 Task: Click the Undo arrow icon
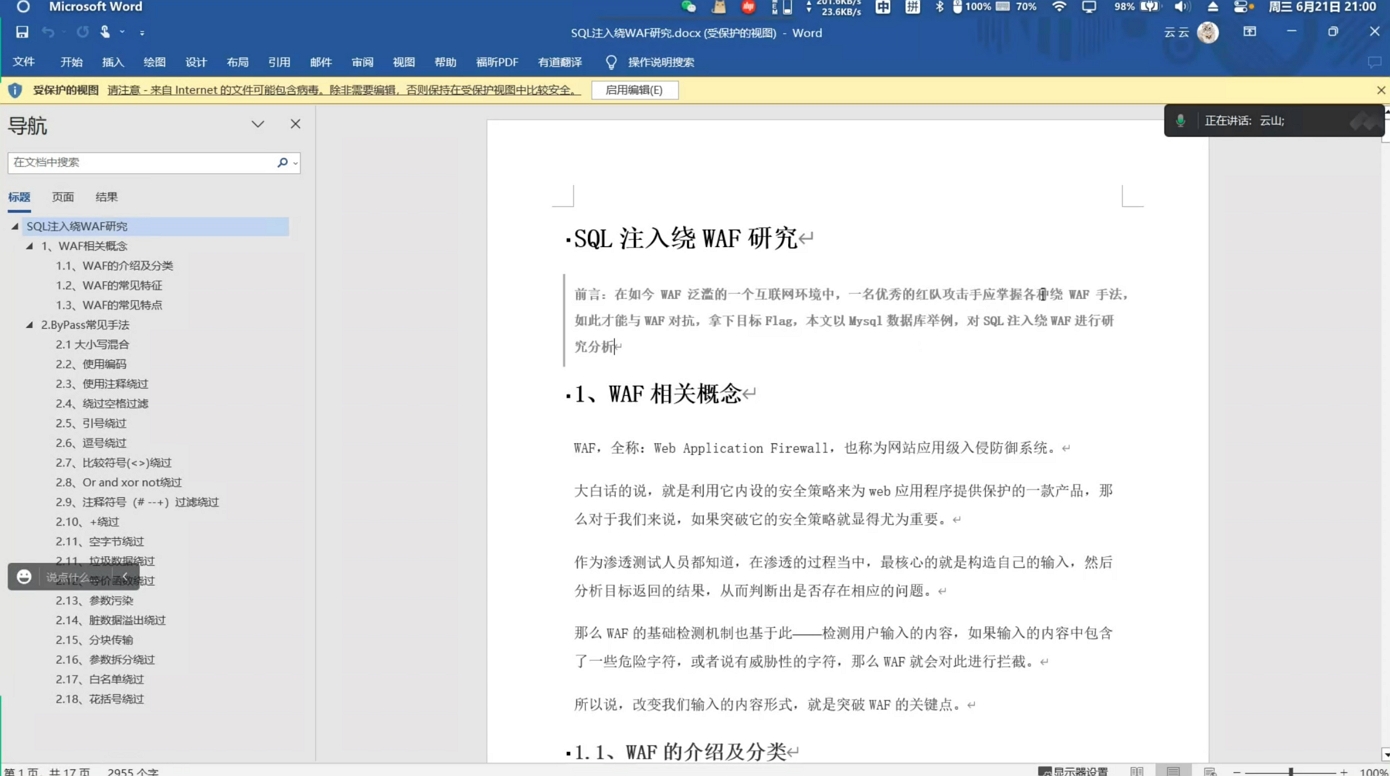pos(47,32)
